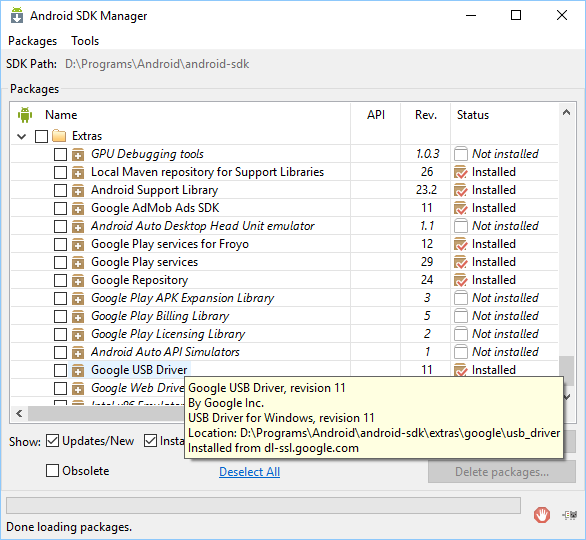Viewport: 586px width, 540px height.
Task: Open the Packages menu
Action: [33, 41]
